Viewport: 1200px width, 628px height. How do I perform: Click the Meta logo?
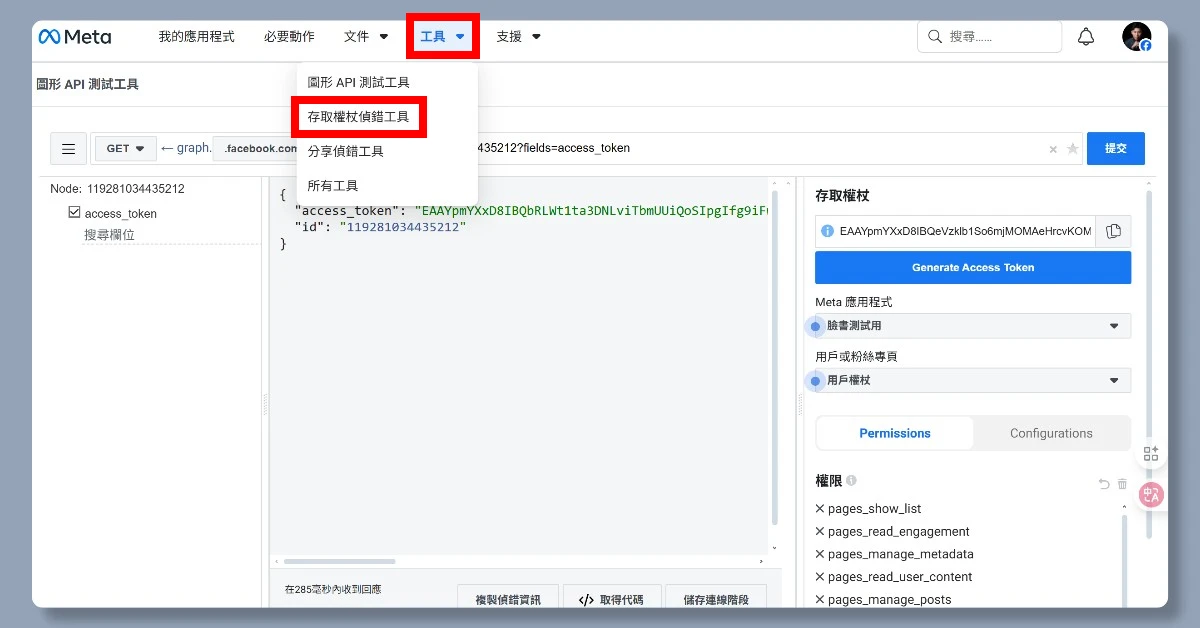pyautogui.click(x=75, y=37)
